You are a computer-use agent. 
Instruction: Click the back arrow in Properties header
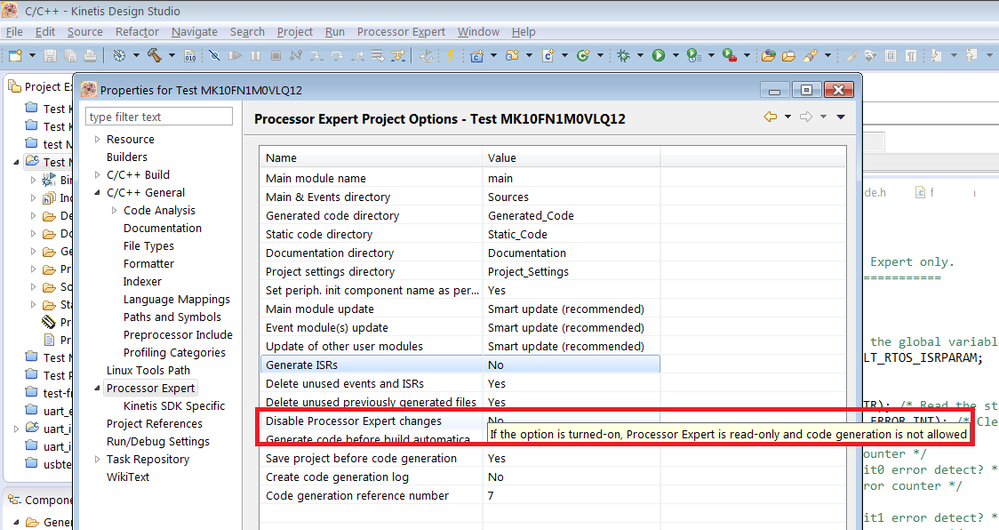tap(770, 117)
